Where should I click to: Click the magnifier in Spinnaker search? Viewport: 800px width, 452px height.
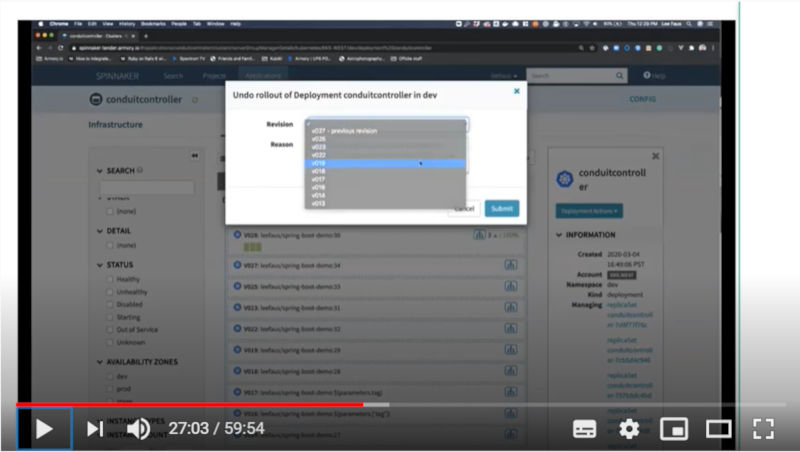pyautogui.click(x=619, y=76)
